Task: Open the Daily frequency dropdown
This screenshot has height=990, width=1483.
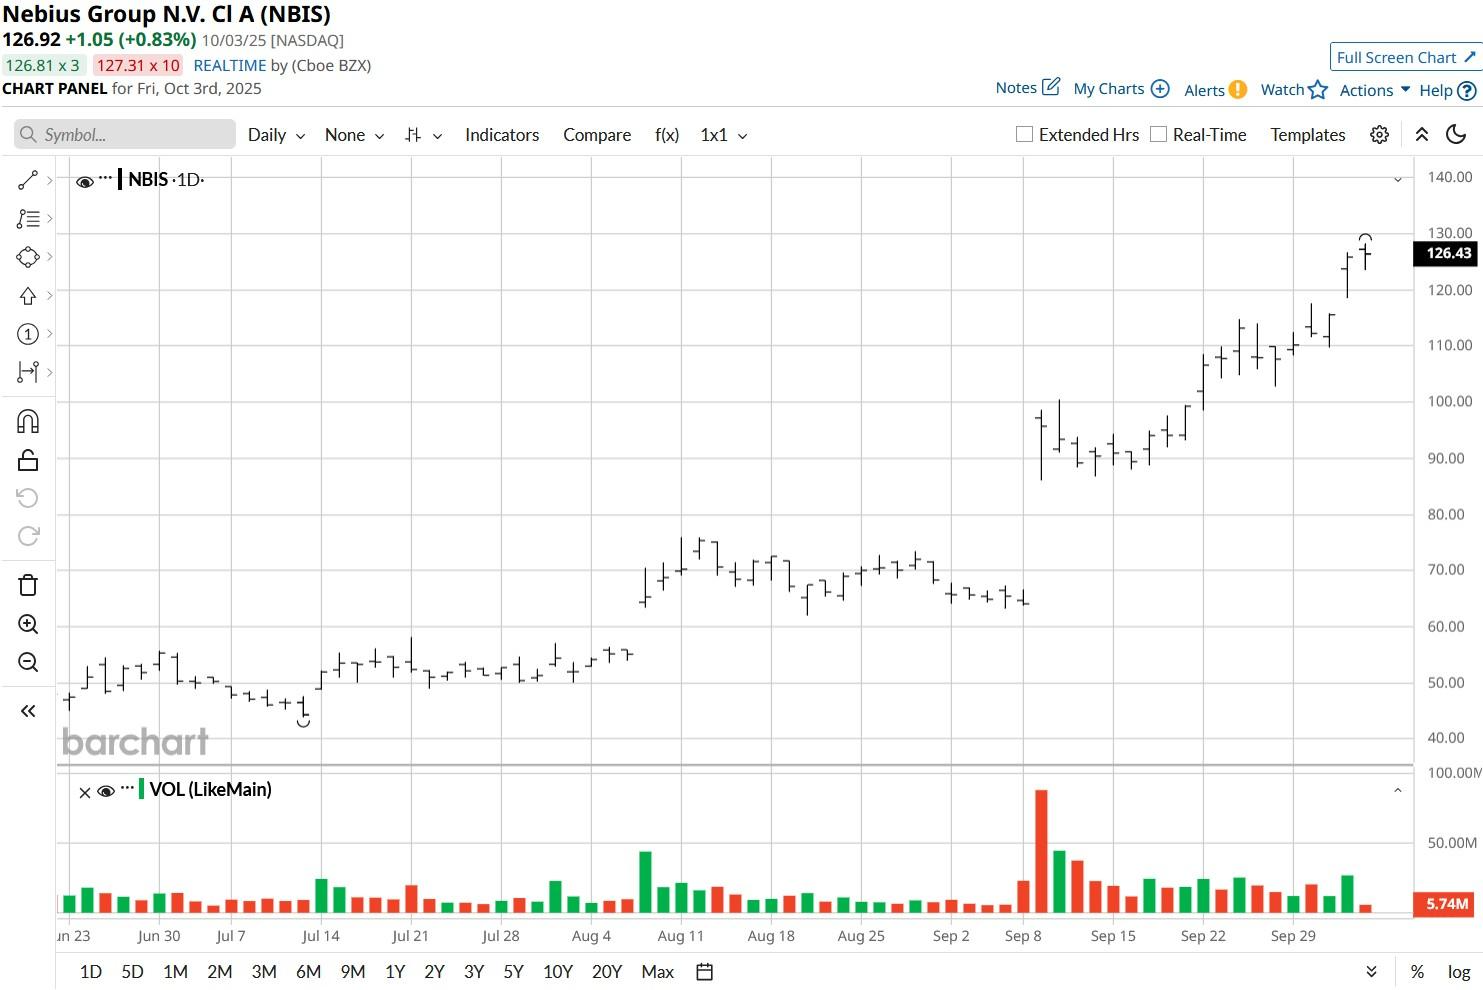Action: pos(276,135)
